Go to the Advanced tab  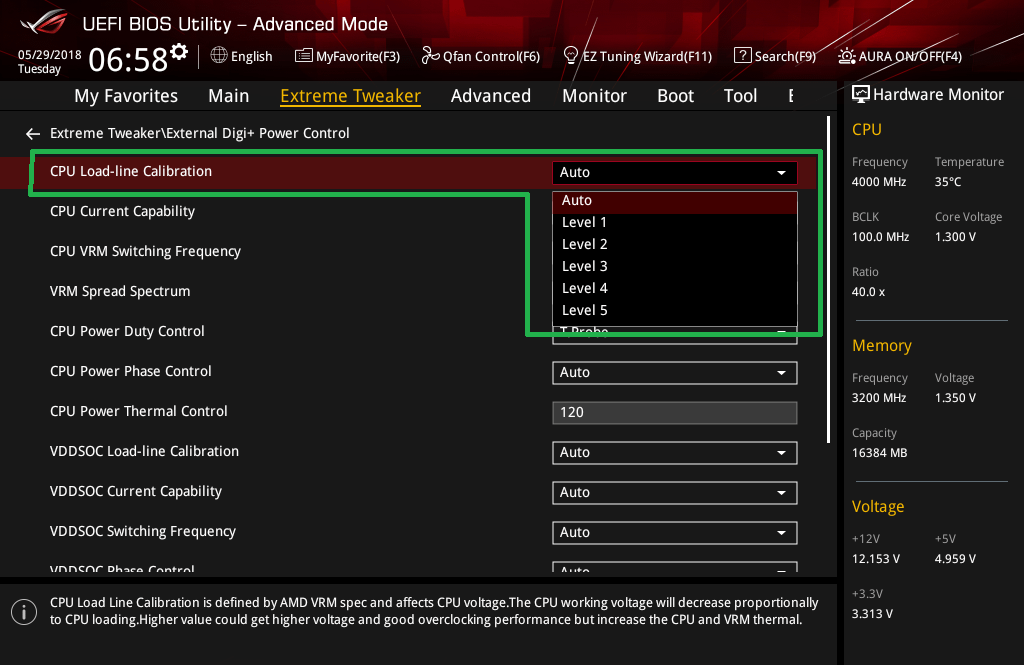[491, 96]
